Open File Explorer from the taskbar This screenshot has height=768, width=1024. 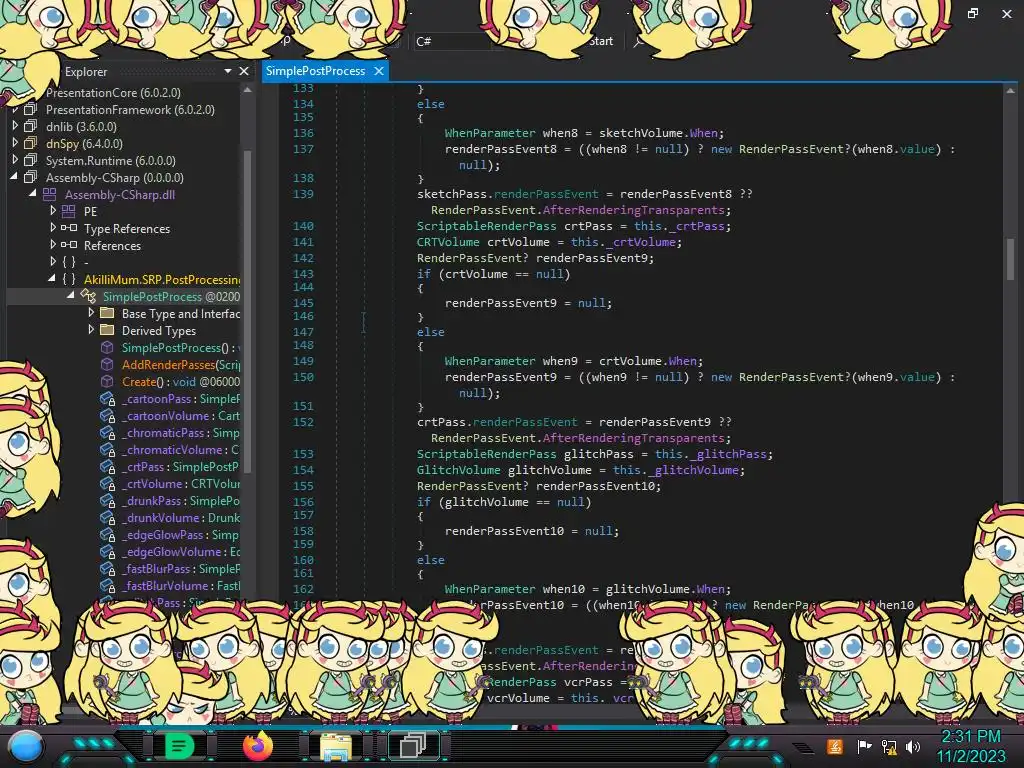(336, 746)
